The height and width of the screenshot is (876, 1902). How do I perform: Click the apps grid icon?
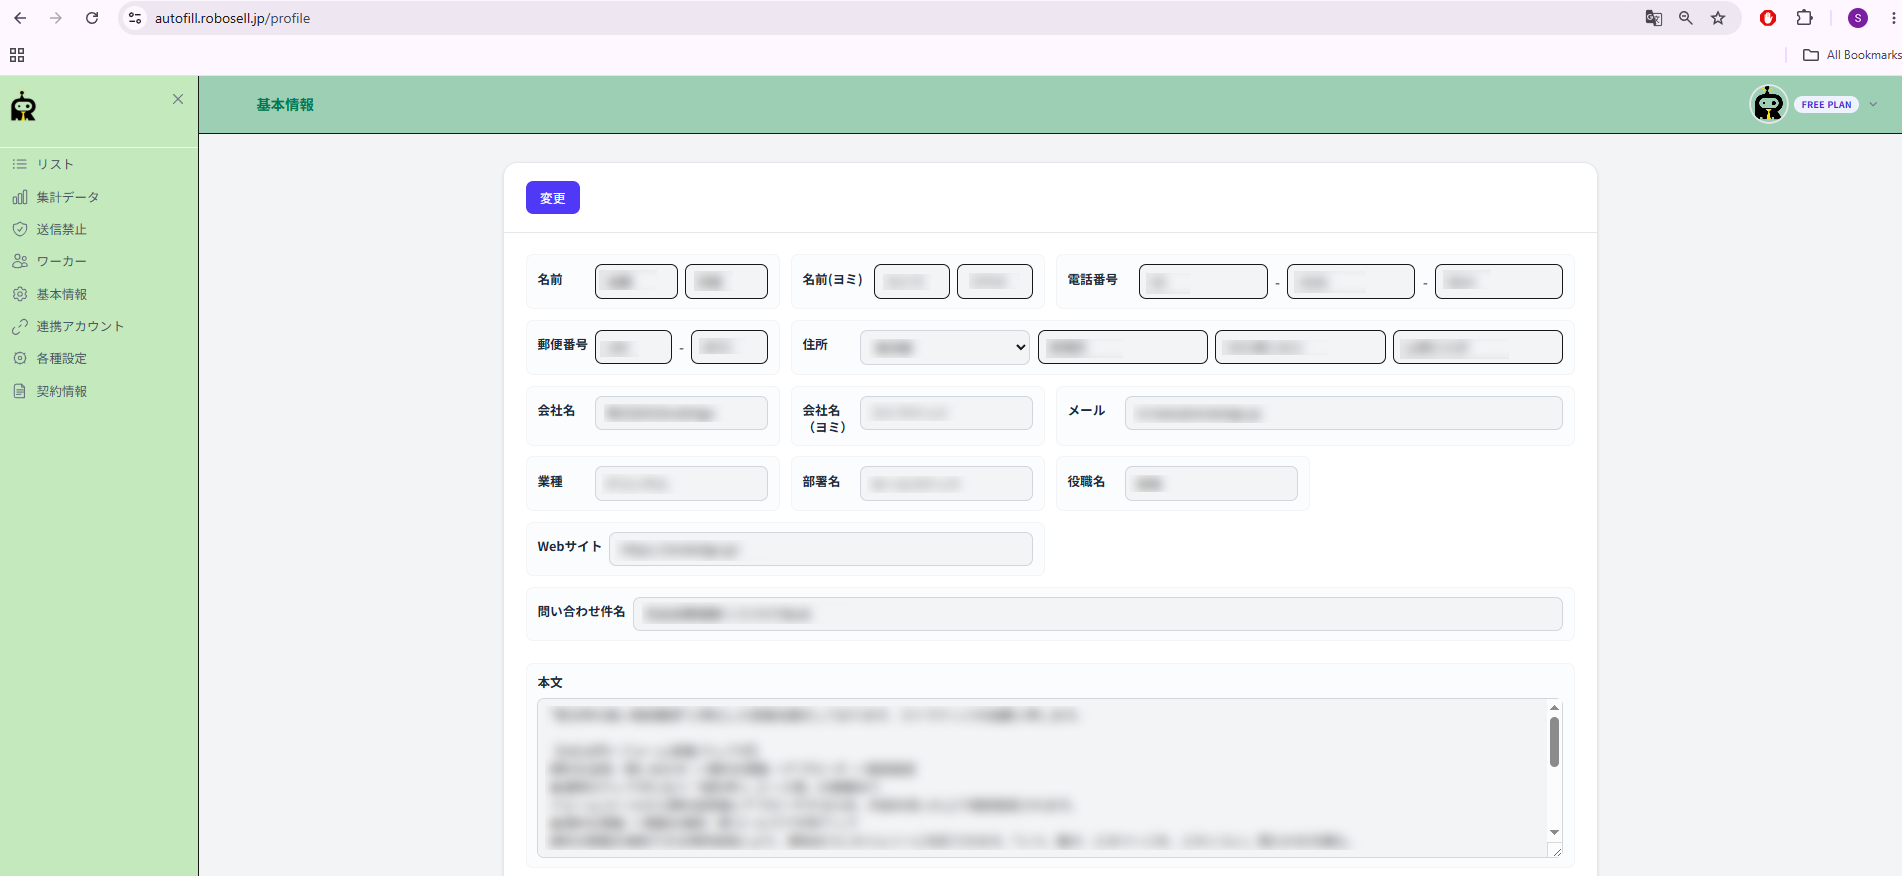(x=17, y=55)
